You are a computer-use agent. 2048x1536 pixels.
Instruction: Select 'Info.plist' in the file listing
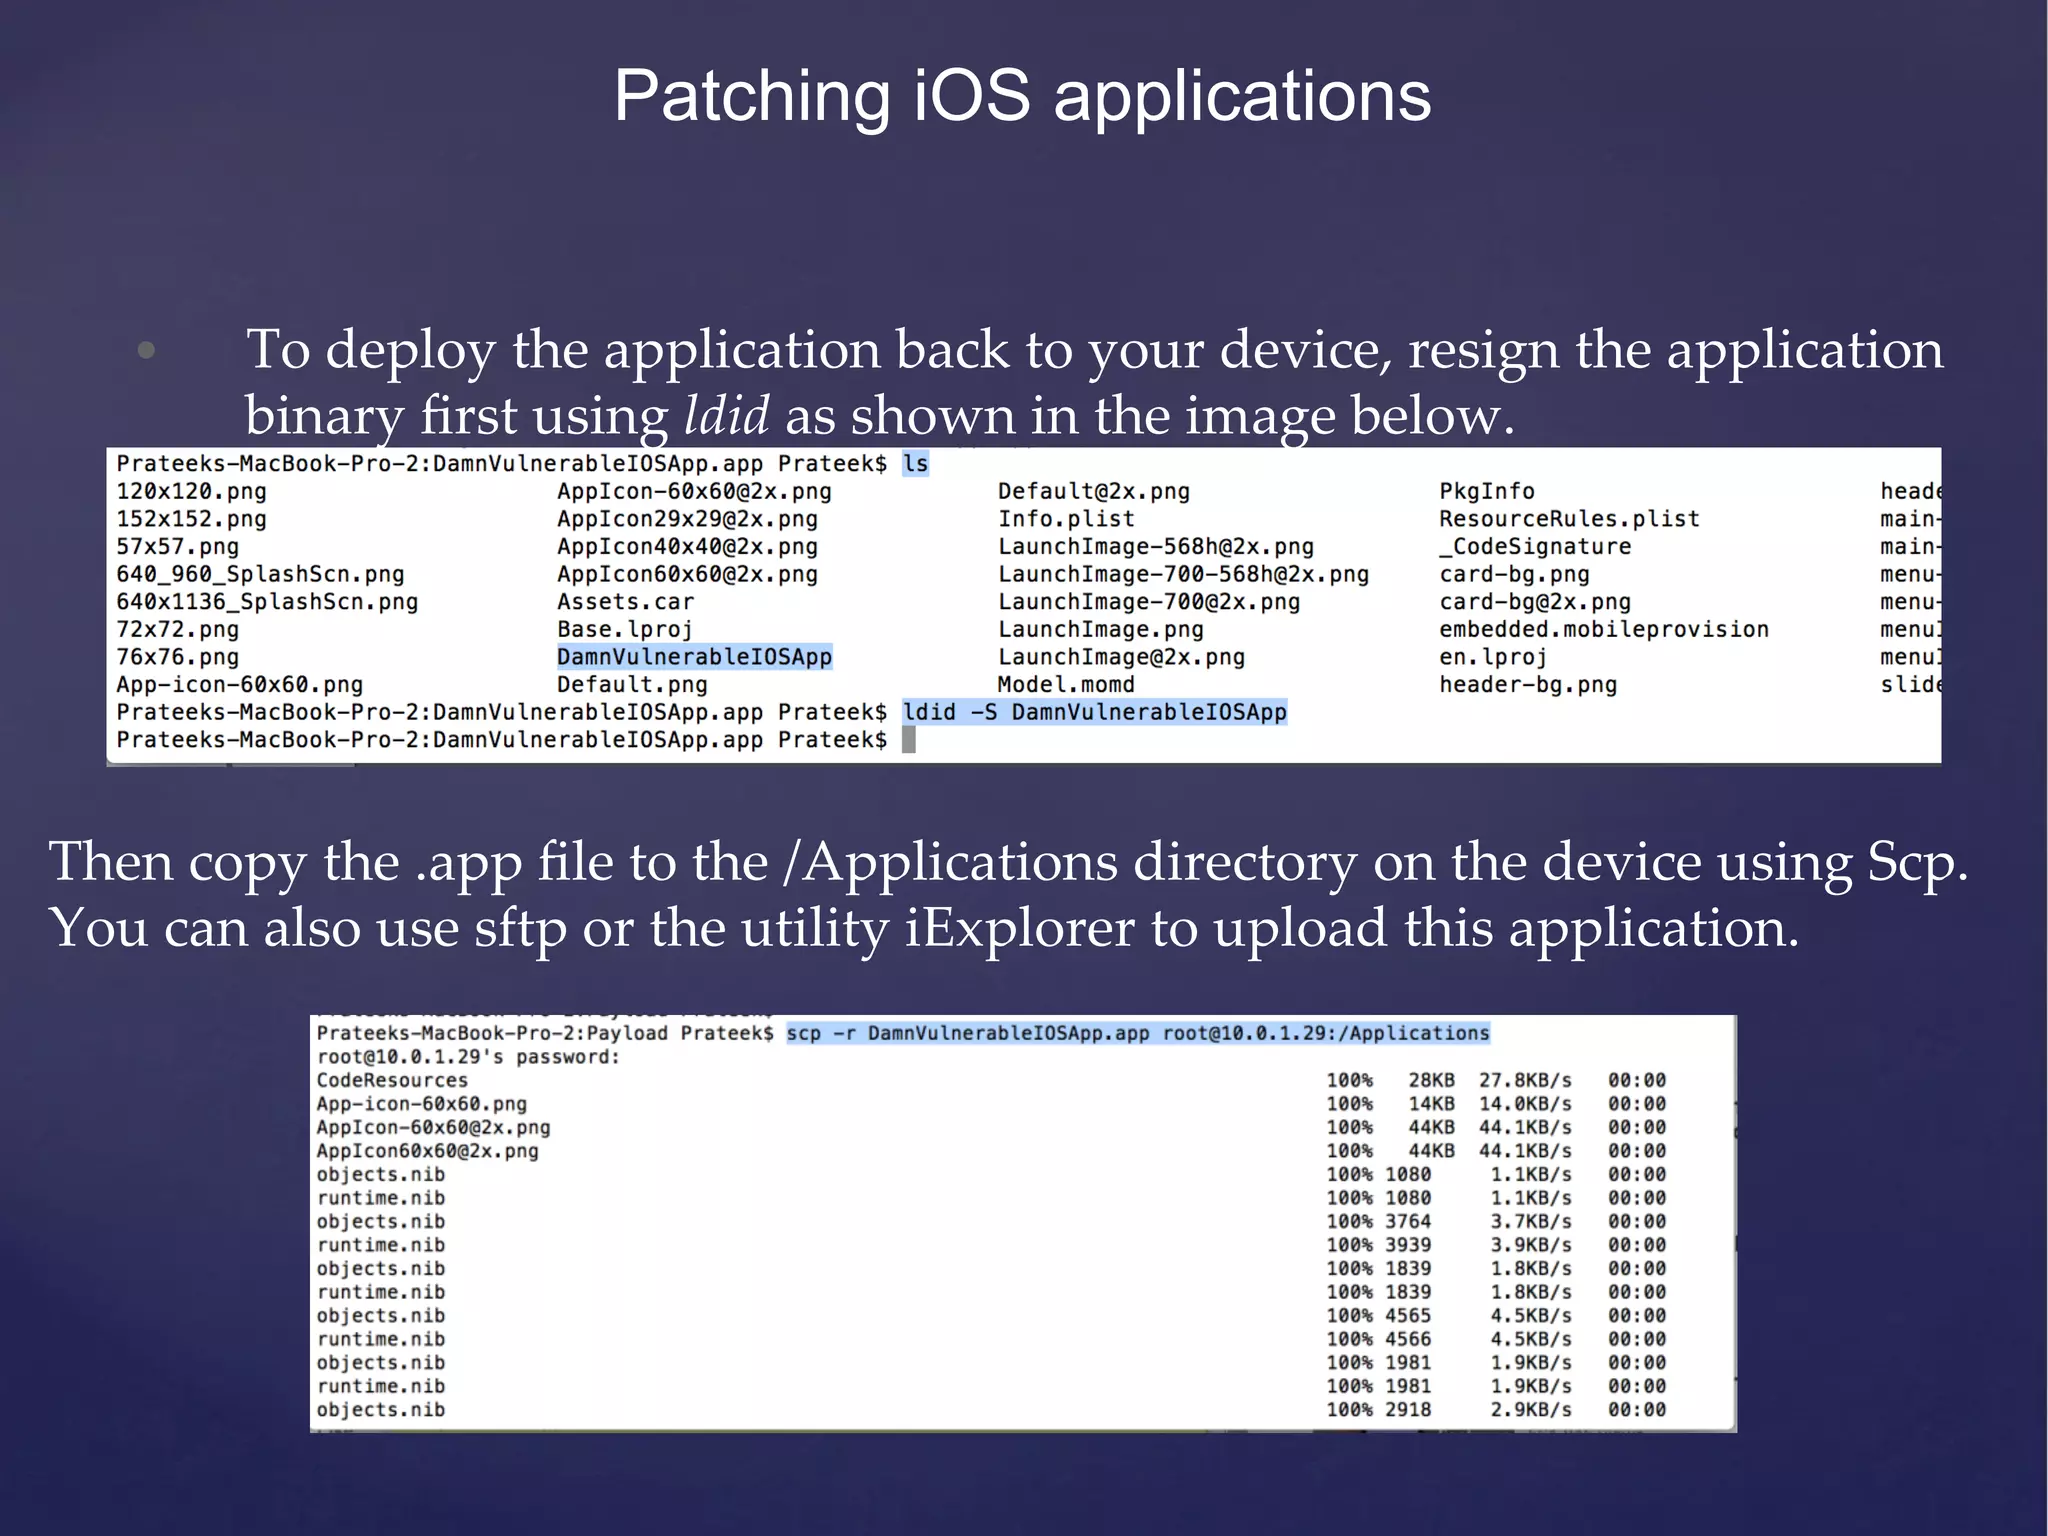click(1066, 519)
